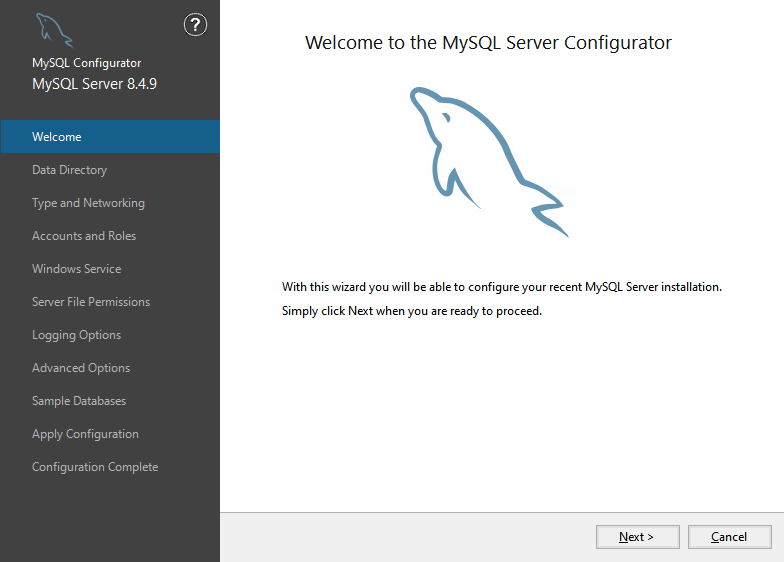Click the 'With this wizard' description text

coord(501,287)
